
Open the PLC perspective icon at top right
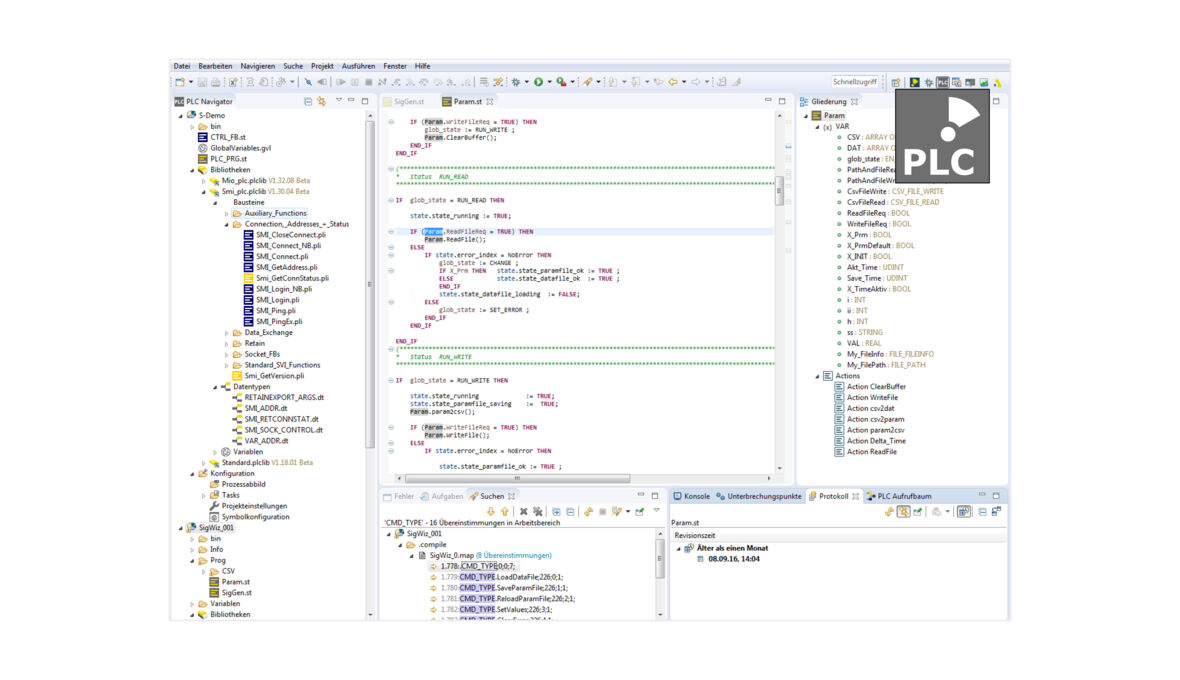942,82
